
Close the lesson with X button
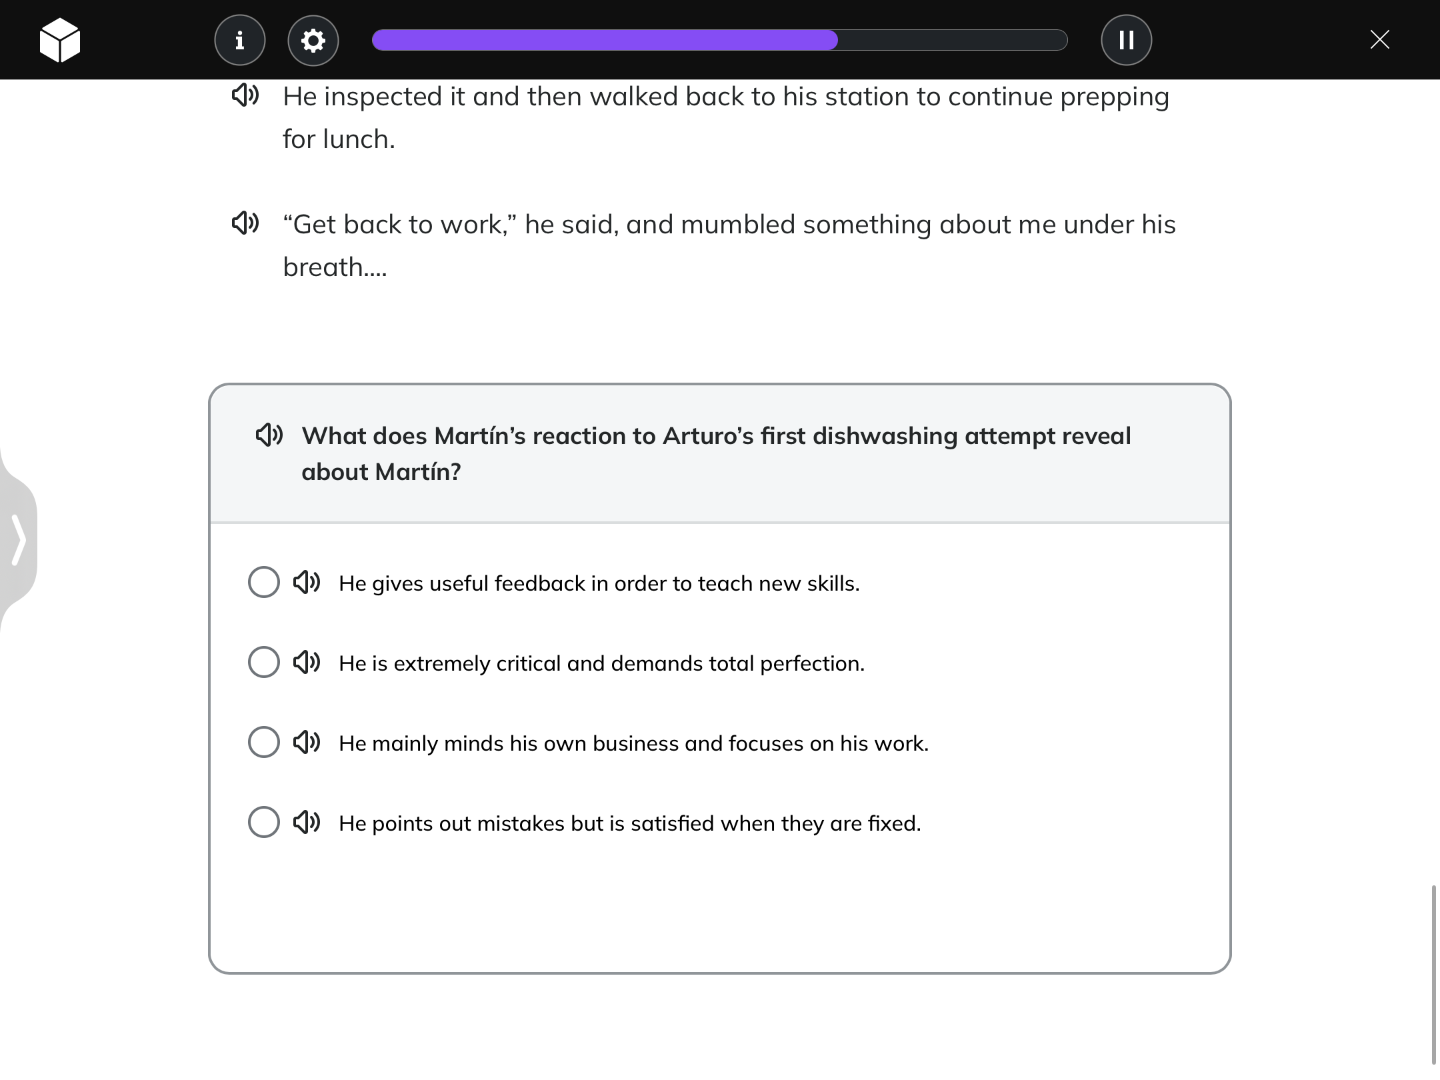[x=1380, y=40]
